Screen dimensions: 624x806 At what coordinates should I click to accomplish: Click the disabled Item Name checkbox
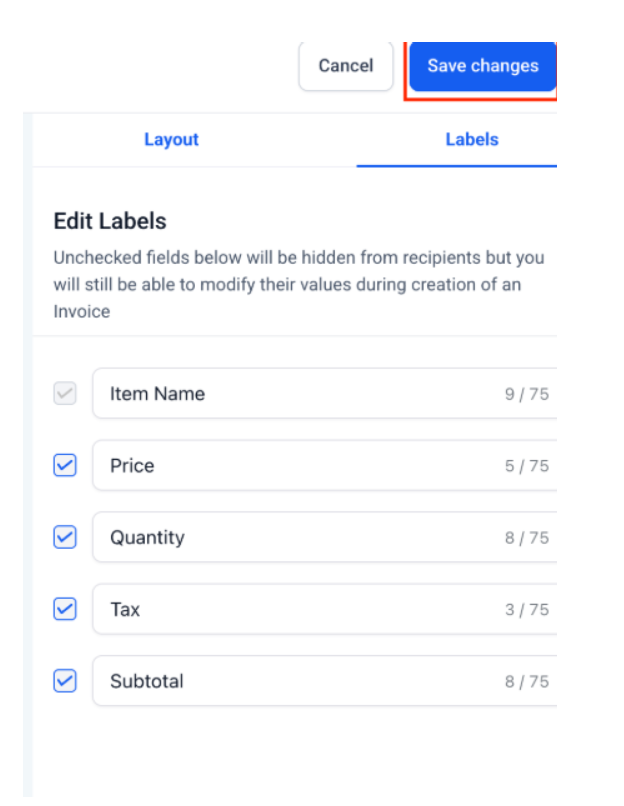[x=65, y=394]
